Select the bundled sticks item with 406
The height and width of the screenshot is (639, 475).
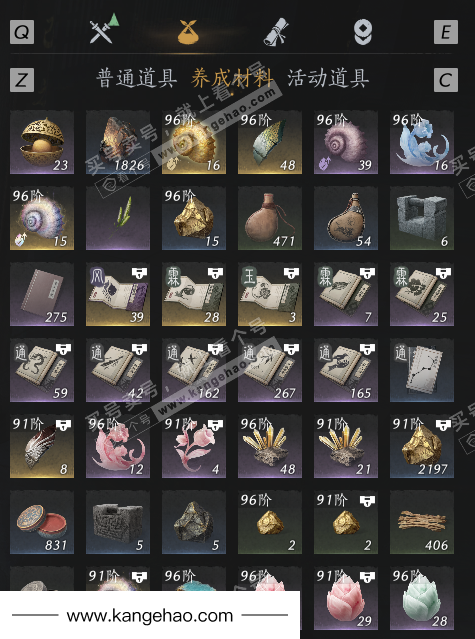[422, 522]
